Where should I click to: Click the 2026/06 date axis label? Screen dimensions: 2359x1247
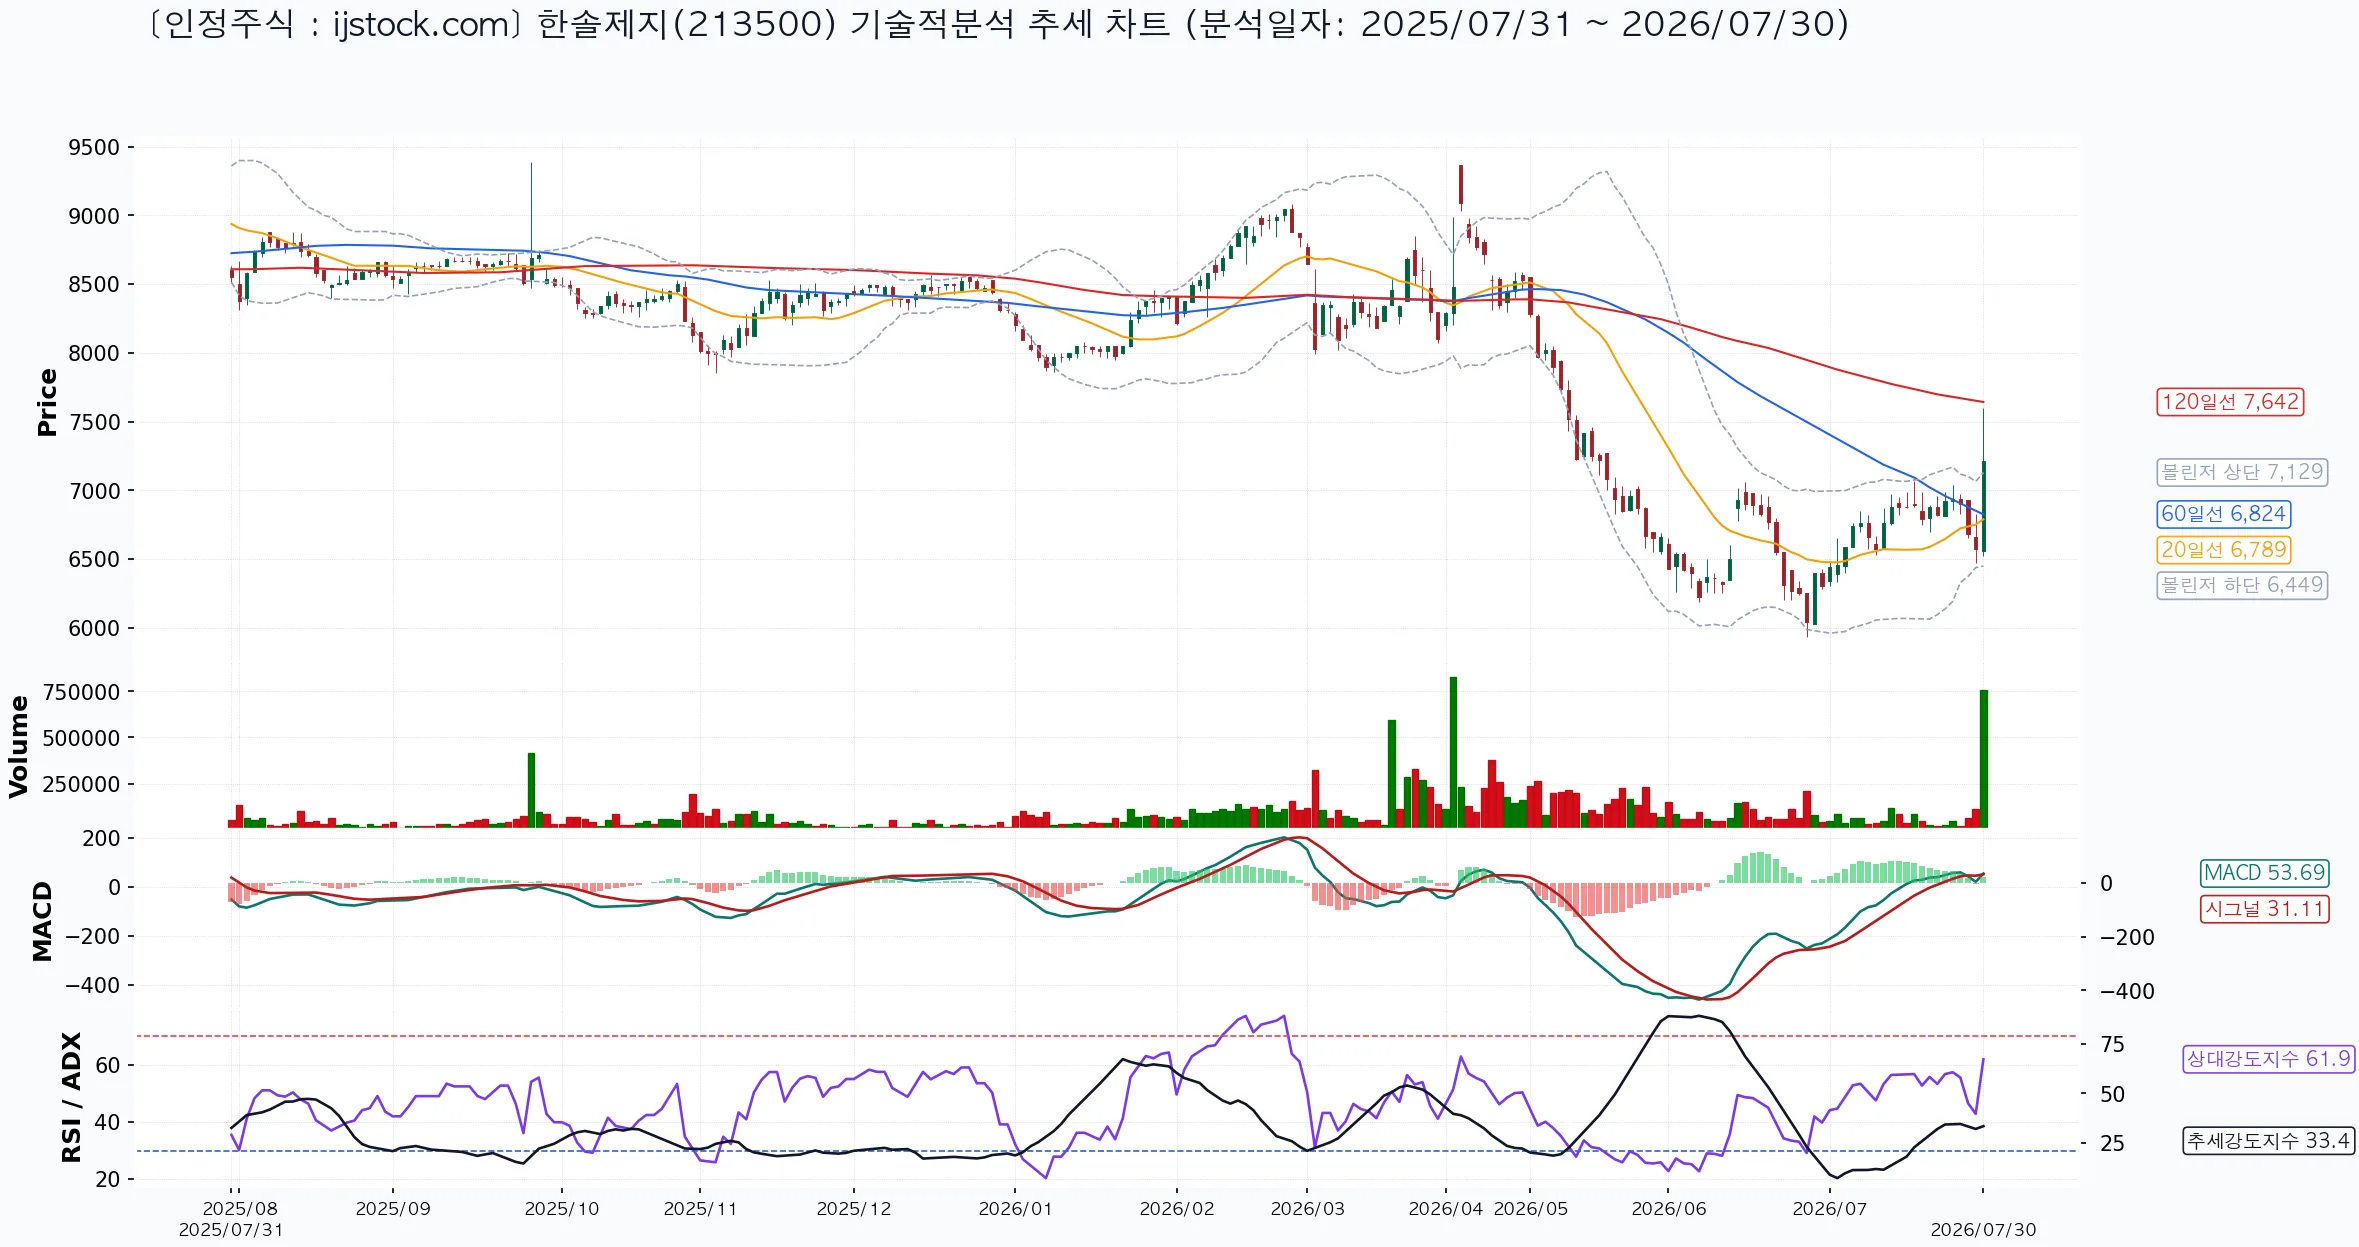(x=1669, y=1208)
